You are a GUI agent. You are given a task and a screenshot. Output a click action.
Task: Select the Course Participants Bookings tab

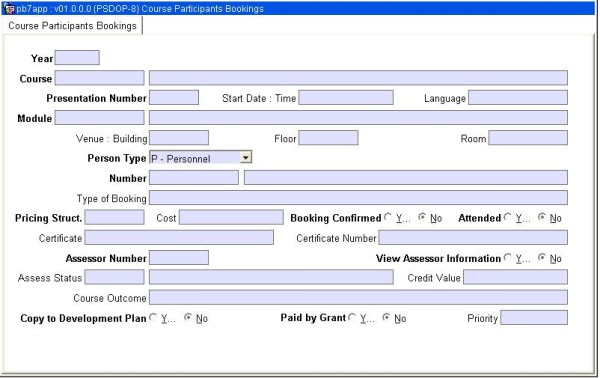(x=72, y=26)
